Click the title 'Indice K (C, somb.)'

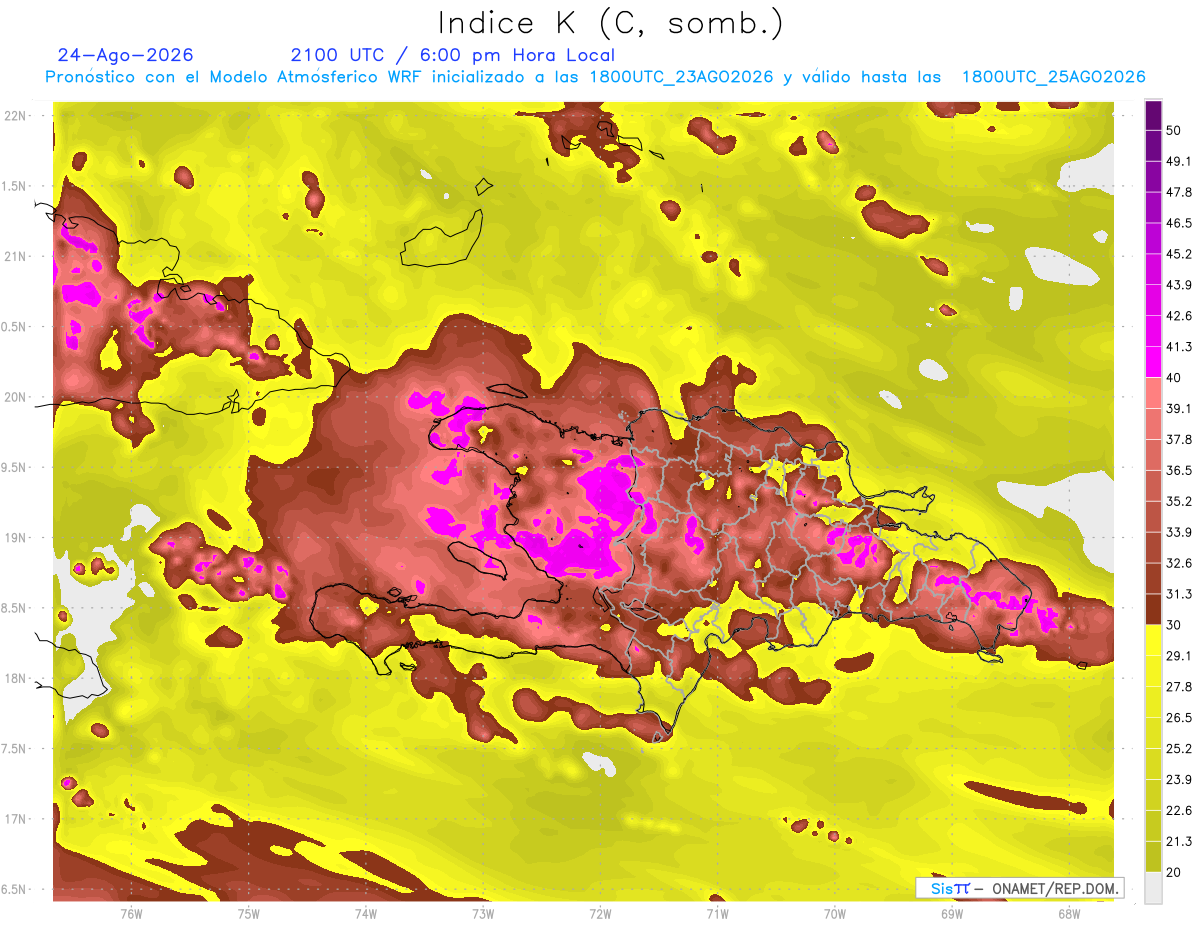click(x=611, y=23)
